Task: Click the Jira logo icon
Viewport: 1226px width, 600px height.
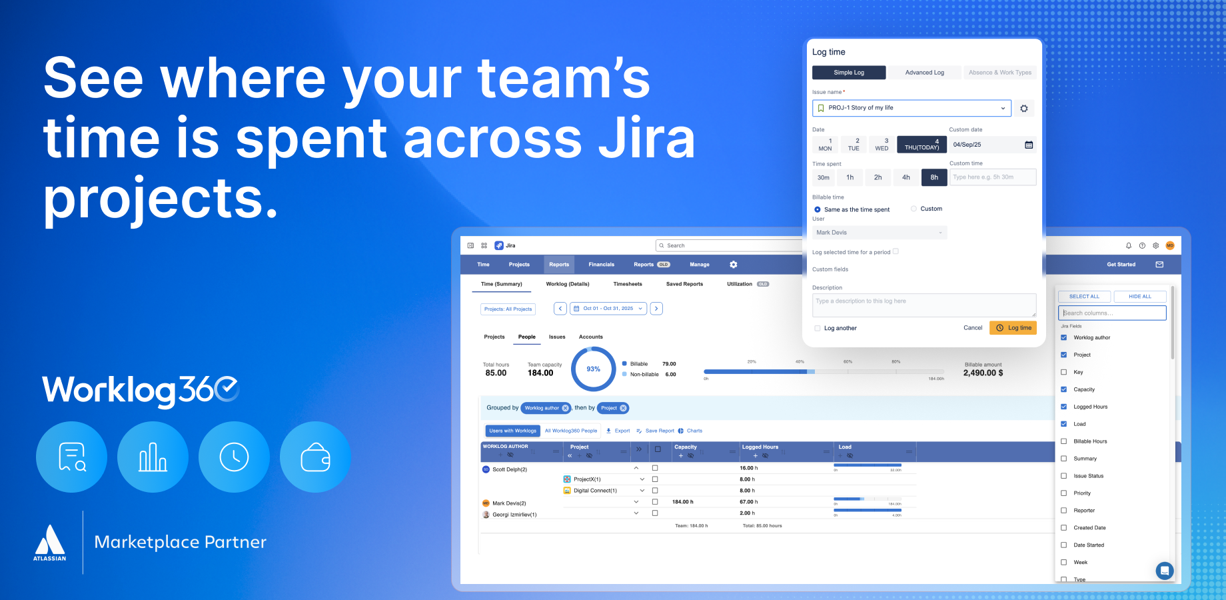Action: pyautogui.click(x=499, y=245)
